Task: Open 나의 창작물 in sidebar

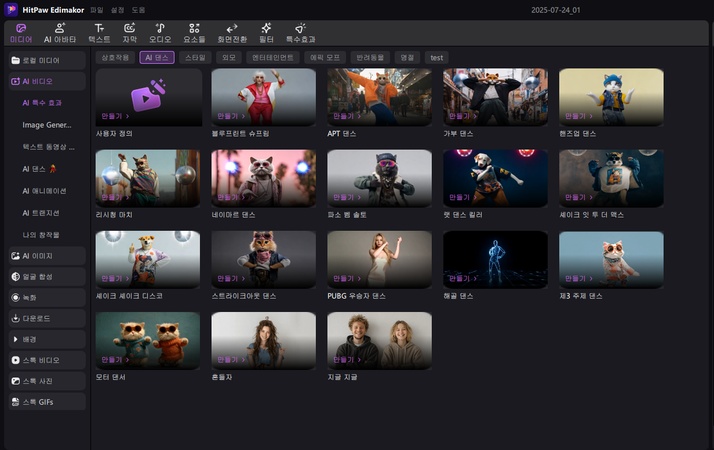Action: [x=41, y=235]
